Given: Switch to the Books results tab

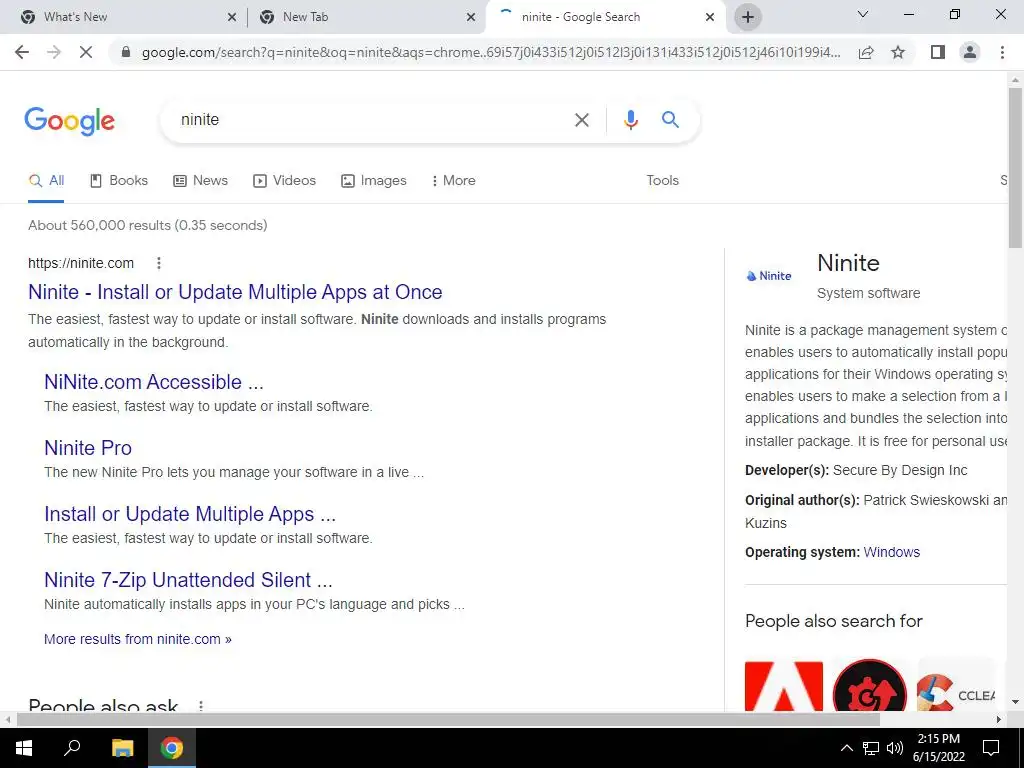Looking at the screenshot, I should (119, 181).
